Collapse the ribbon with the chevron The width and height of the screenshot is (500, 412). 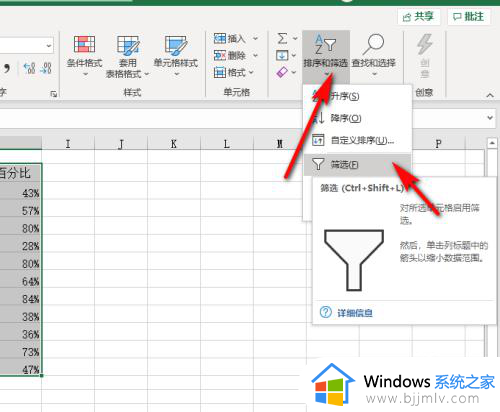[x=490, y=95]
